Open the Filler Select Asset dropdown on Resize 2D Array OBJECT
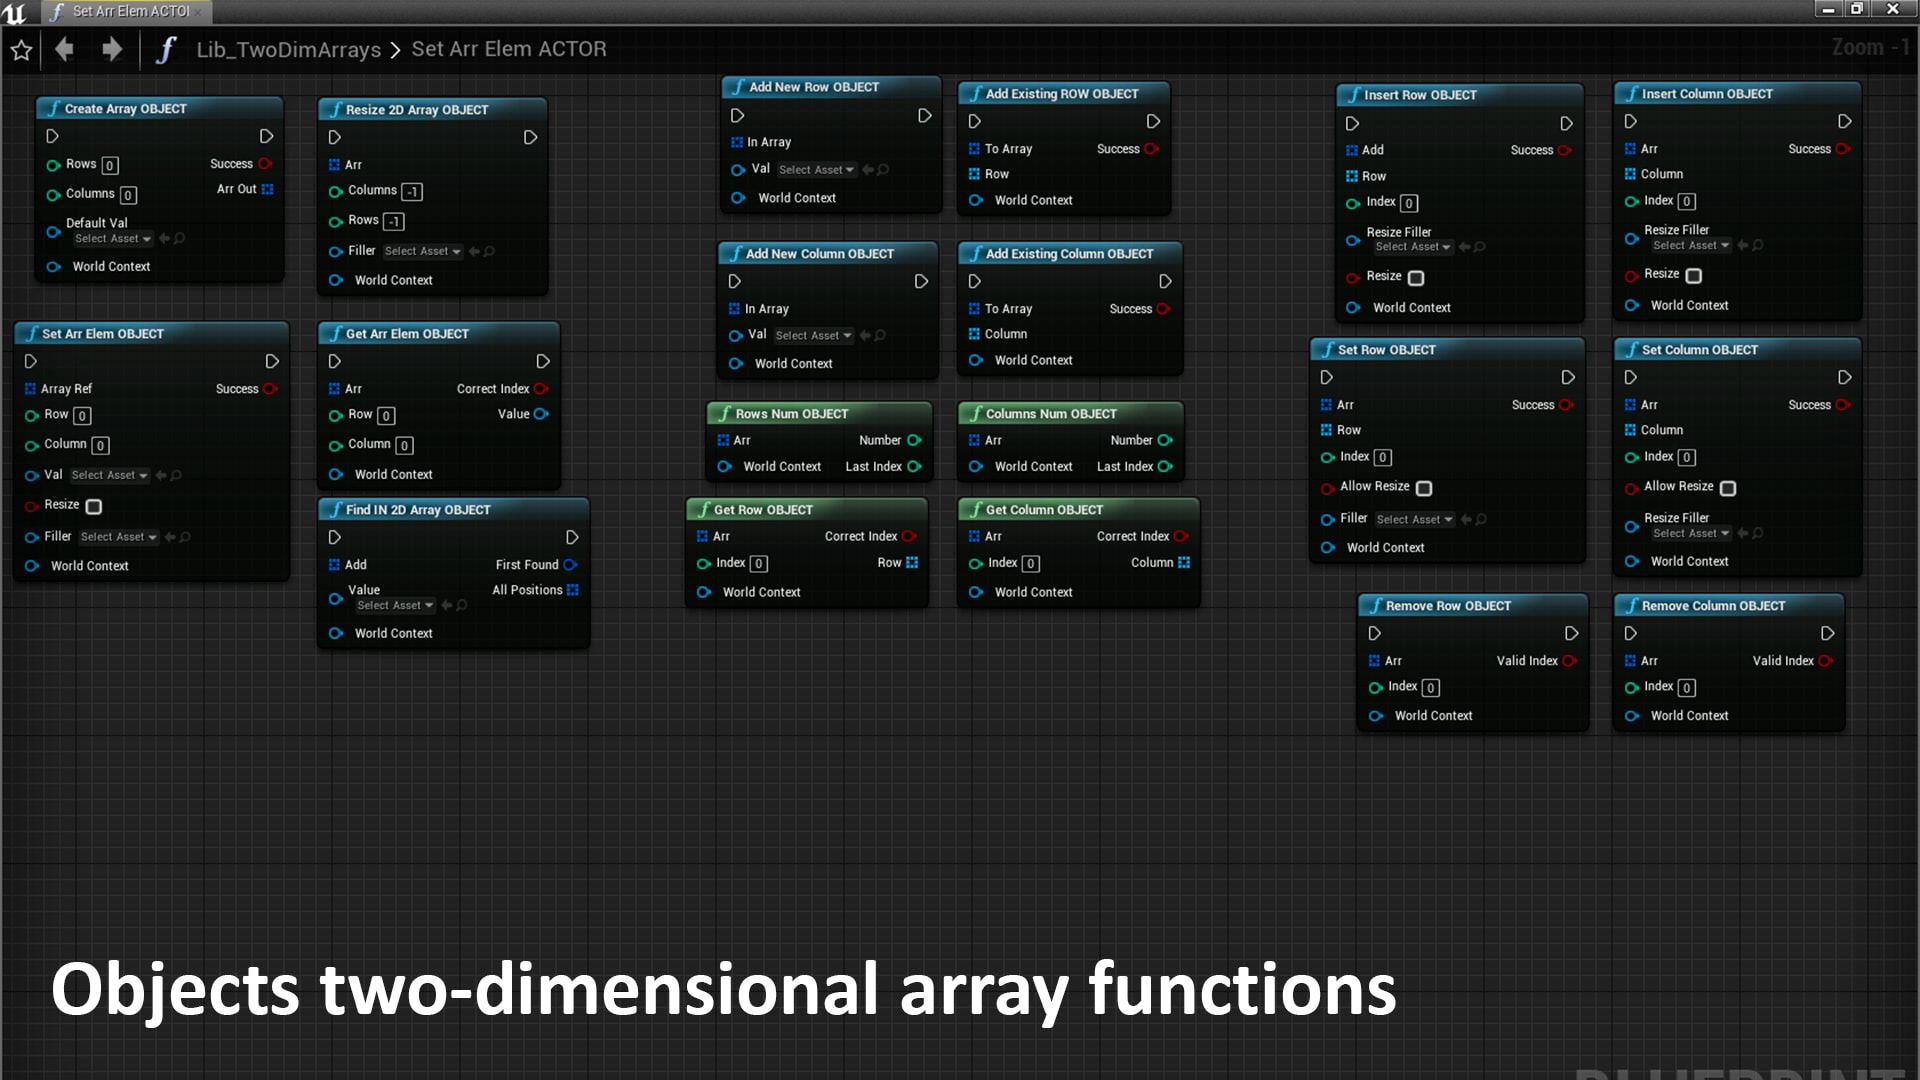 coord(421,251)
